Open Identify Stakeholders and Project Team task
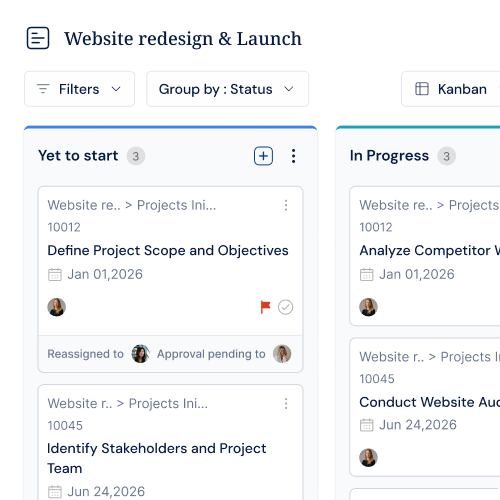The height and width of the screenshot is (500, 500). coord(157,458)
